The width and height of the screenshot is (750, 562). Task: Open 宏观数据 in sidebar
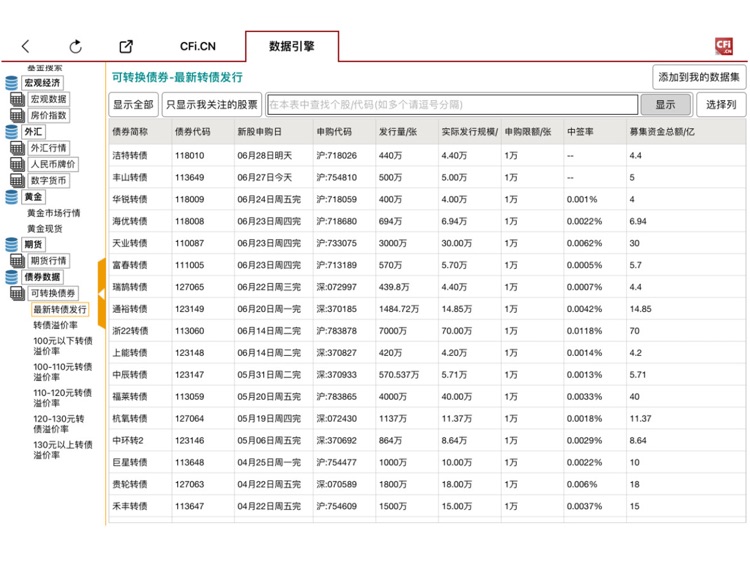pyautogui.click(x=49, y=99)
